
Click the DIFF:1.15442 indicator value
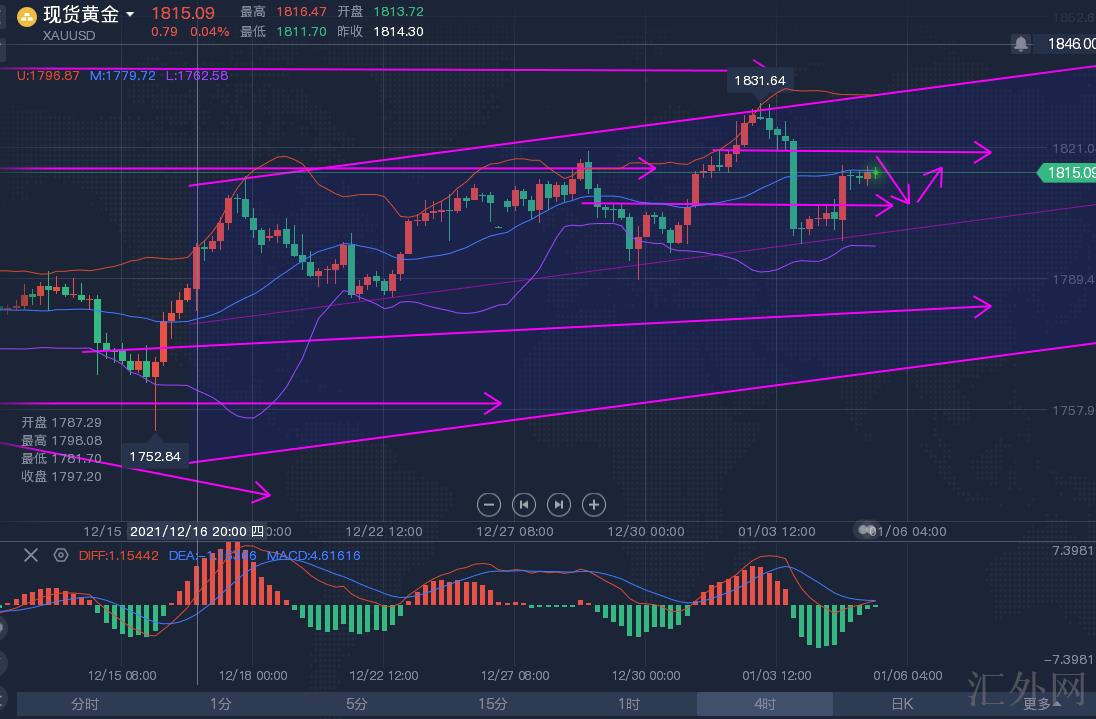[x=119, y=555]
